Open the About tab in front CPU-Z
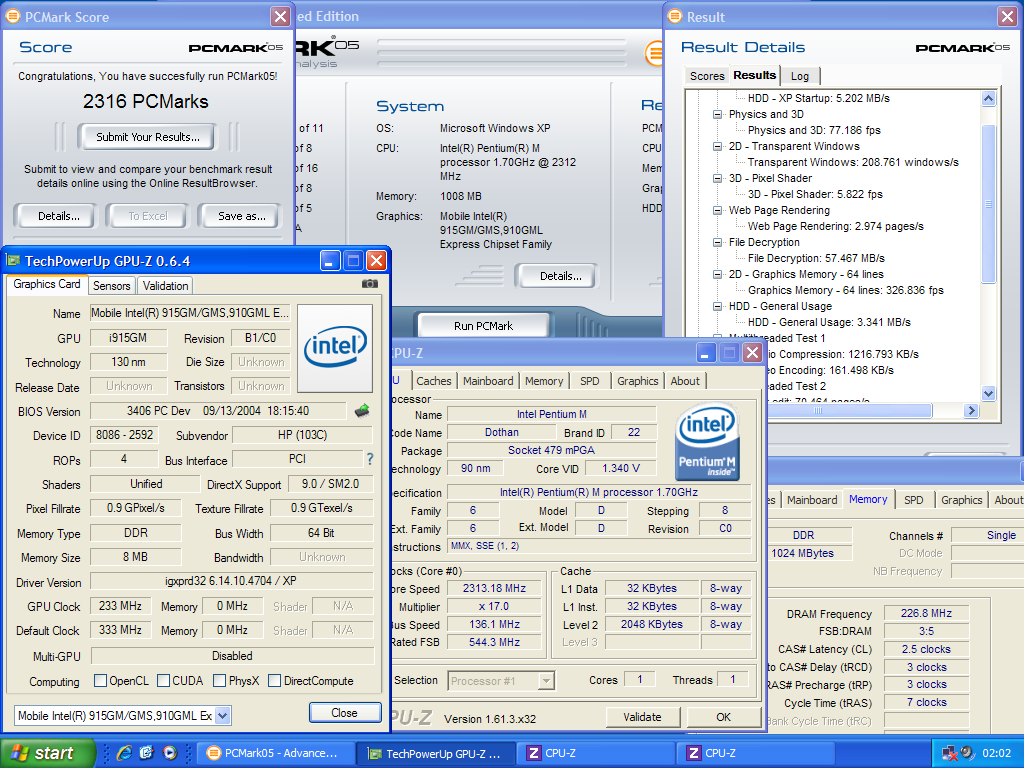1024x768 pixels. tap(685, 381)
